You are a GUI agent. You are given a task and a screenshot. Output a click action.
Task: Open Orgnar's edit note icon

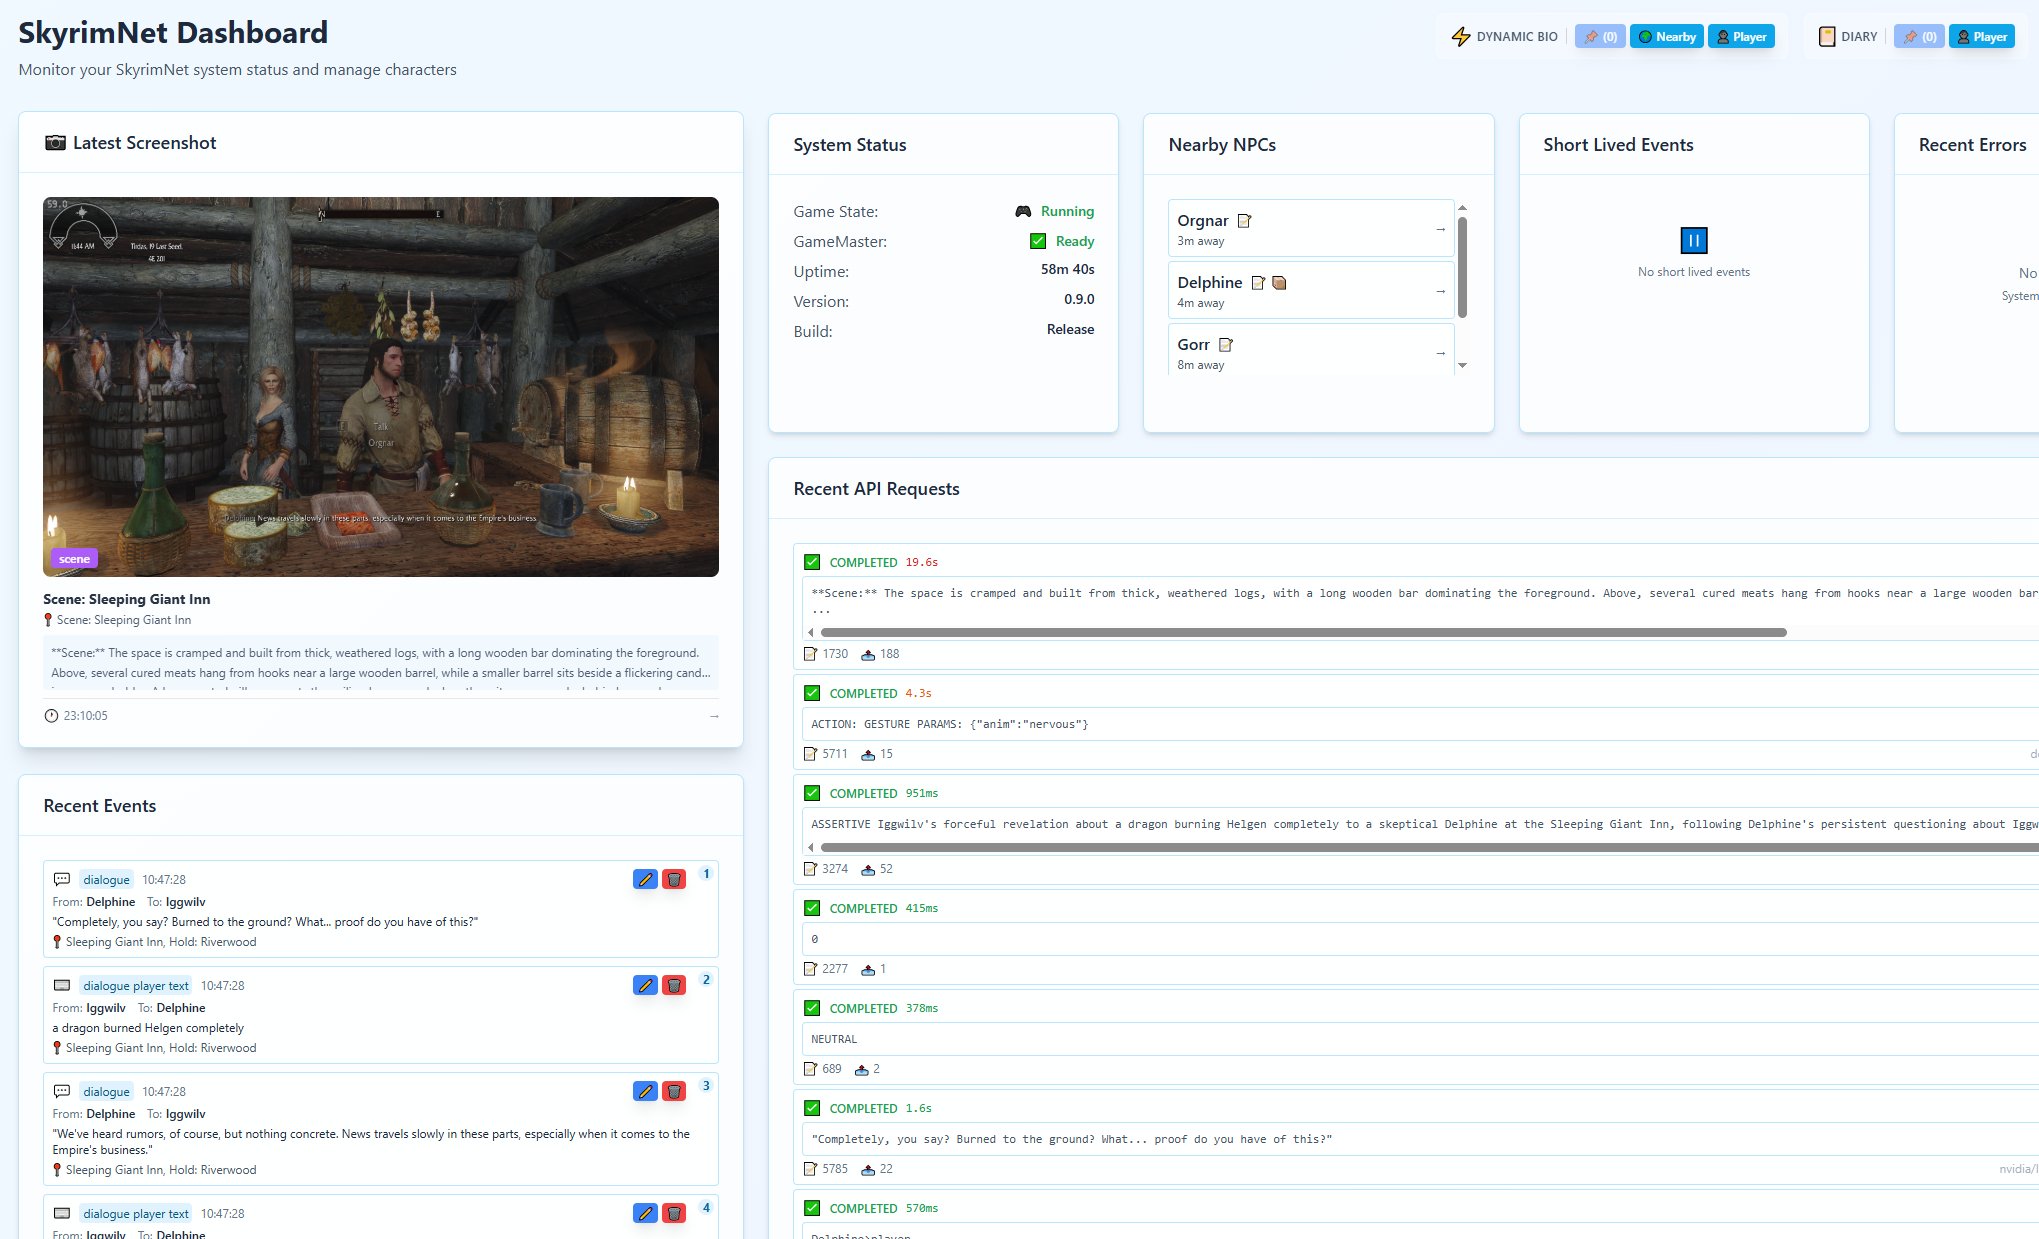[1245, 221]
